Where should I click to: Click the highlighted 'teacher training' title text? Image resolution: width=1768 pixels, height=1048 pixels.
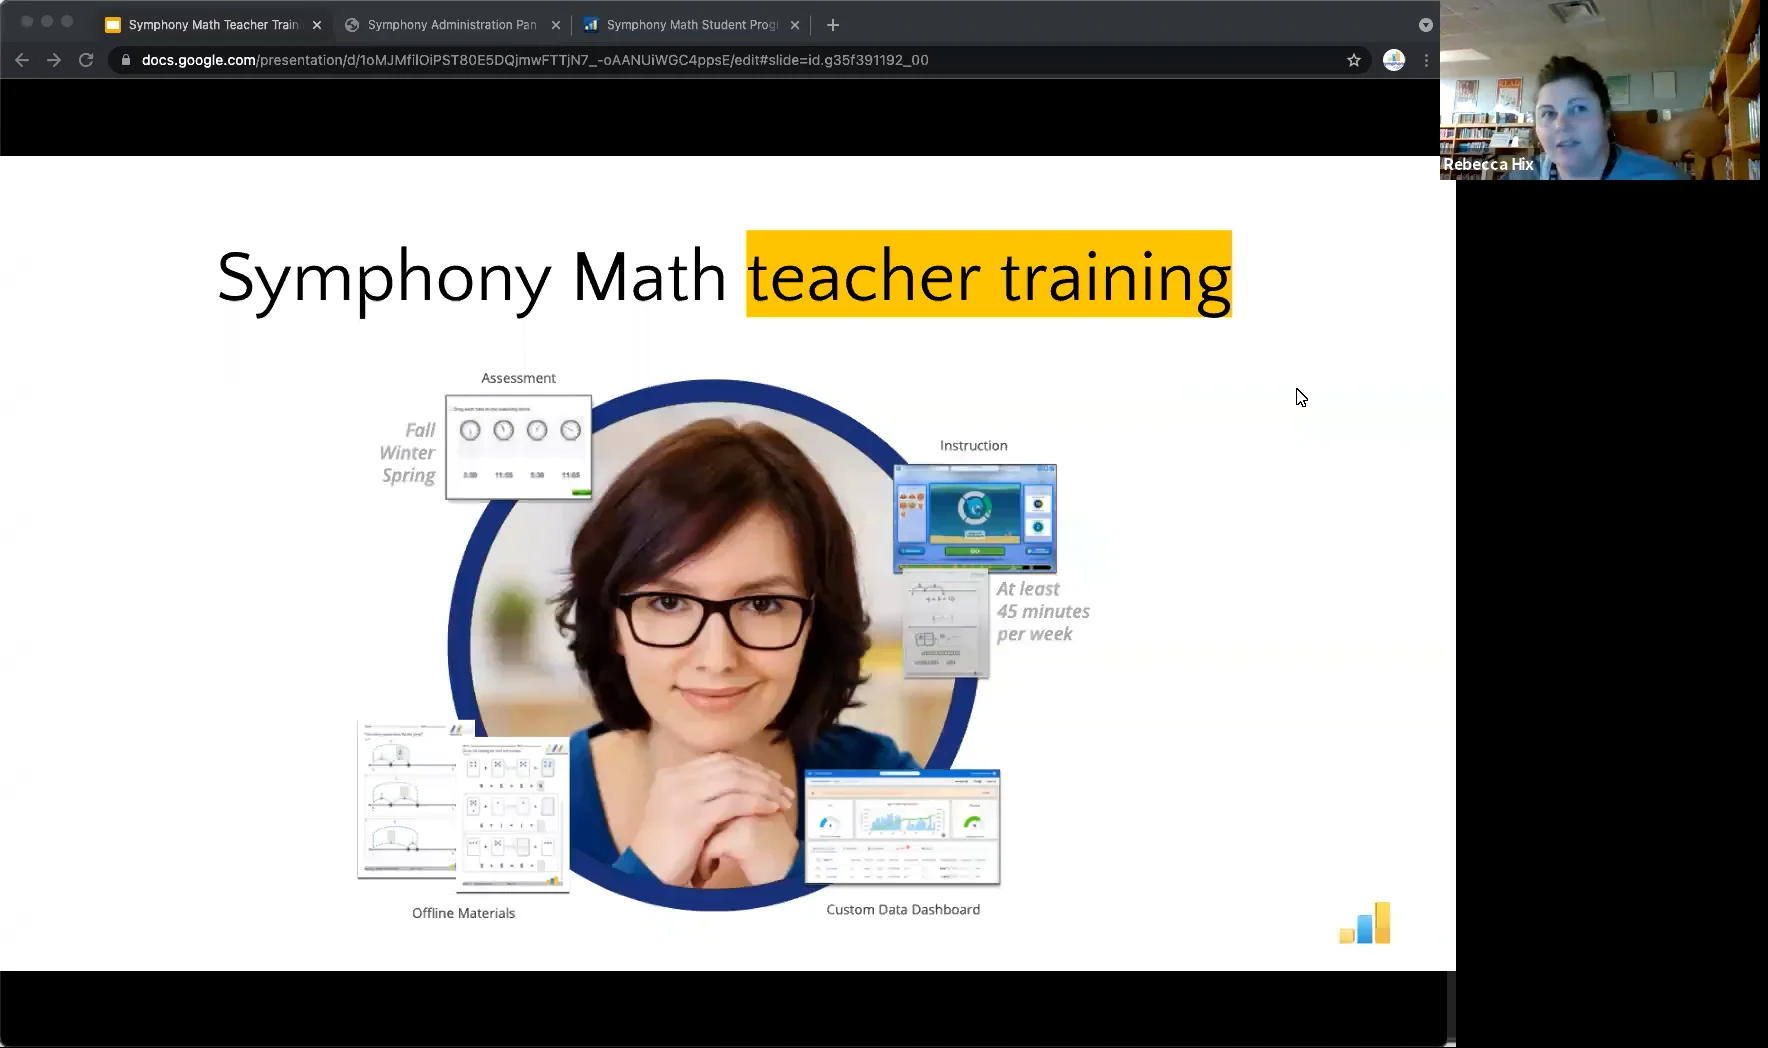(986, 275)
